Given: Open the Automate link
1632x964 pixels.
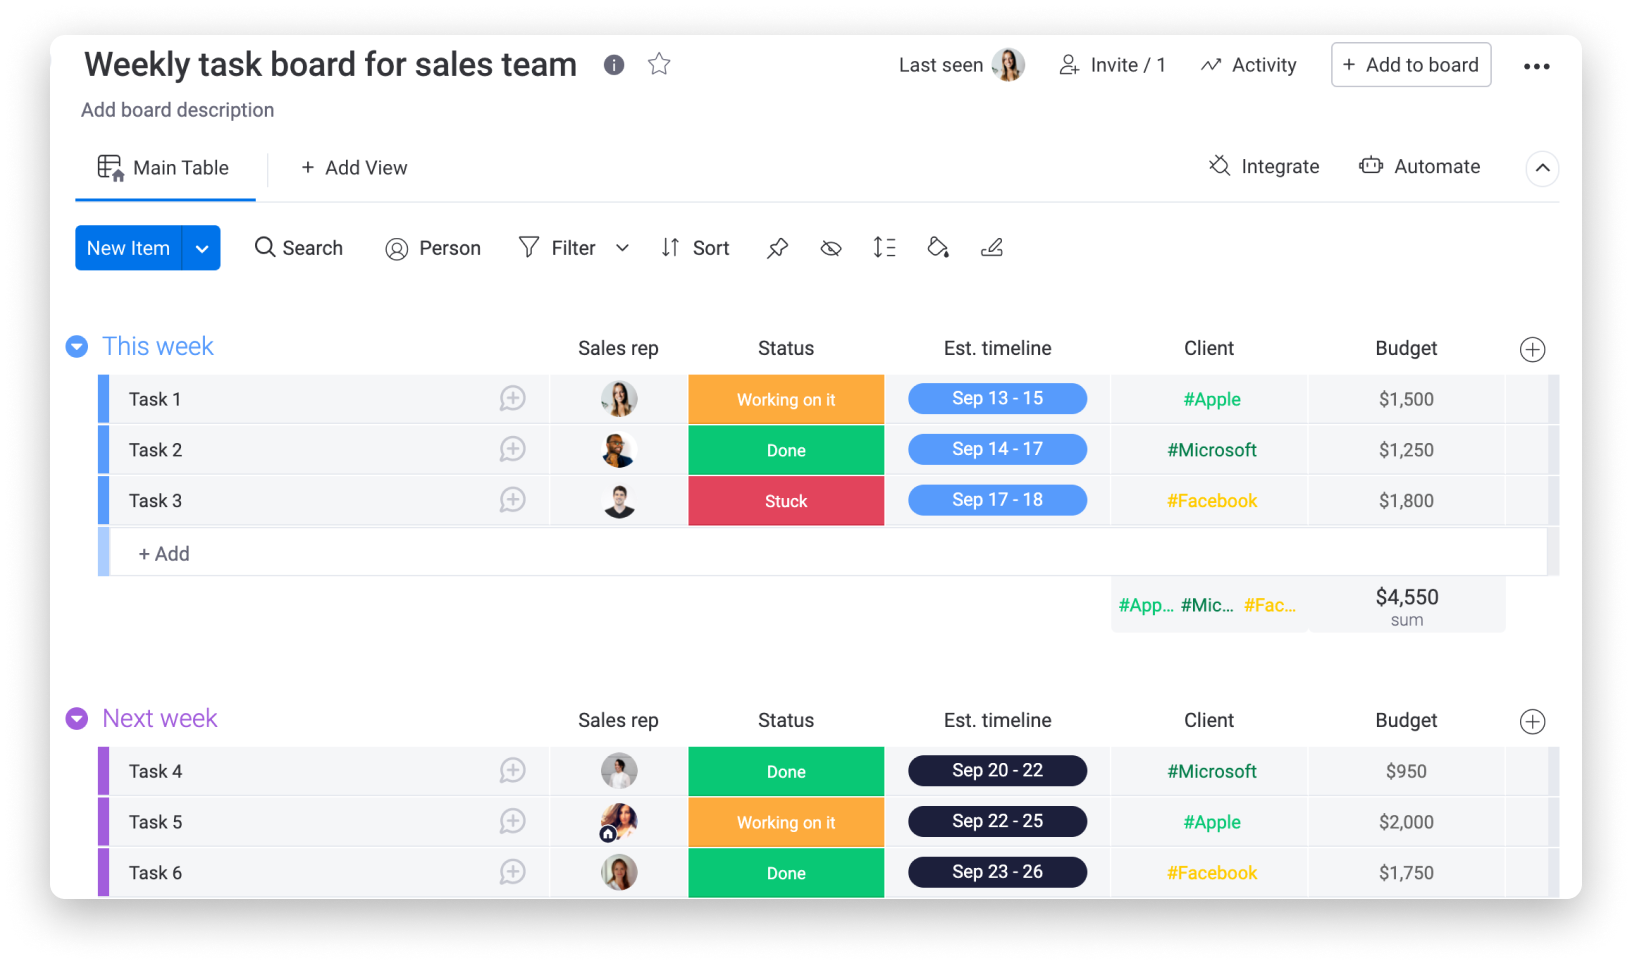Looking at the screenshot, I should 1420,167.
